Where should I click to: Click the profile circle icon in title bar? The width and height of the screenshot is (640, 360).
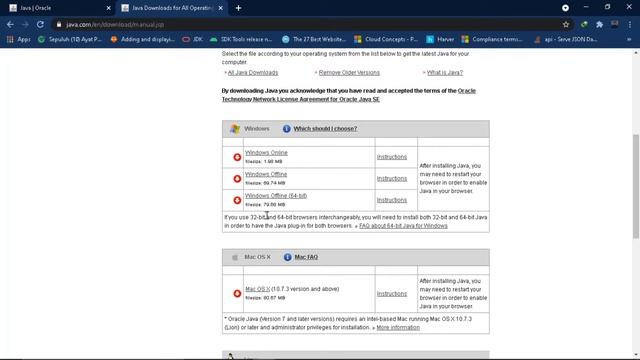point(565,8)
